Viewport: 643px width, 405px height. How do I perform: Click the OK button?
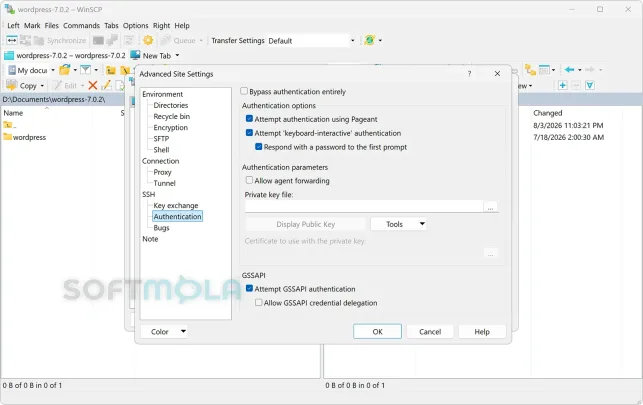[x=377, y=332]
